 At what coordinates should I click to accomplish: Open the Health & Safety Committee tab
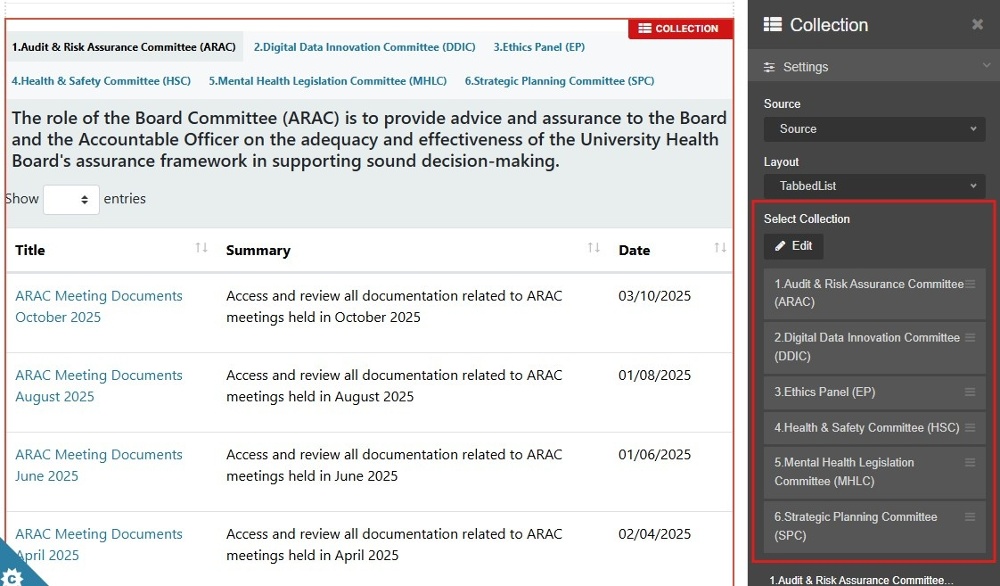coord(101,81)
